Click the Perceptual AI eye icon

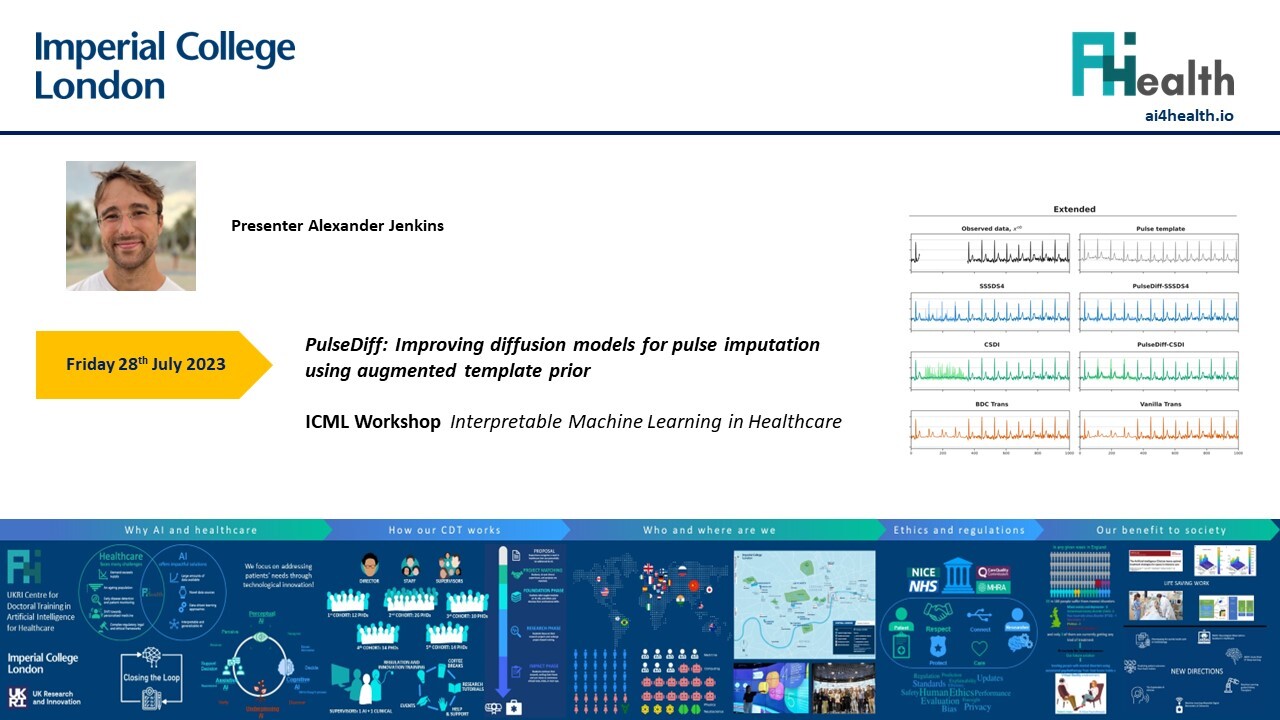(x=259, y=636)
